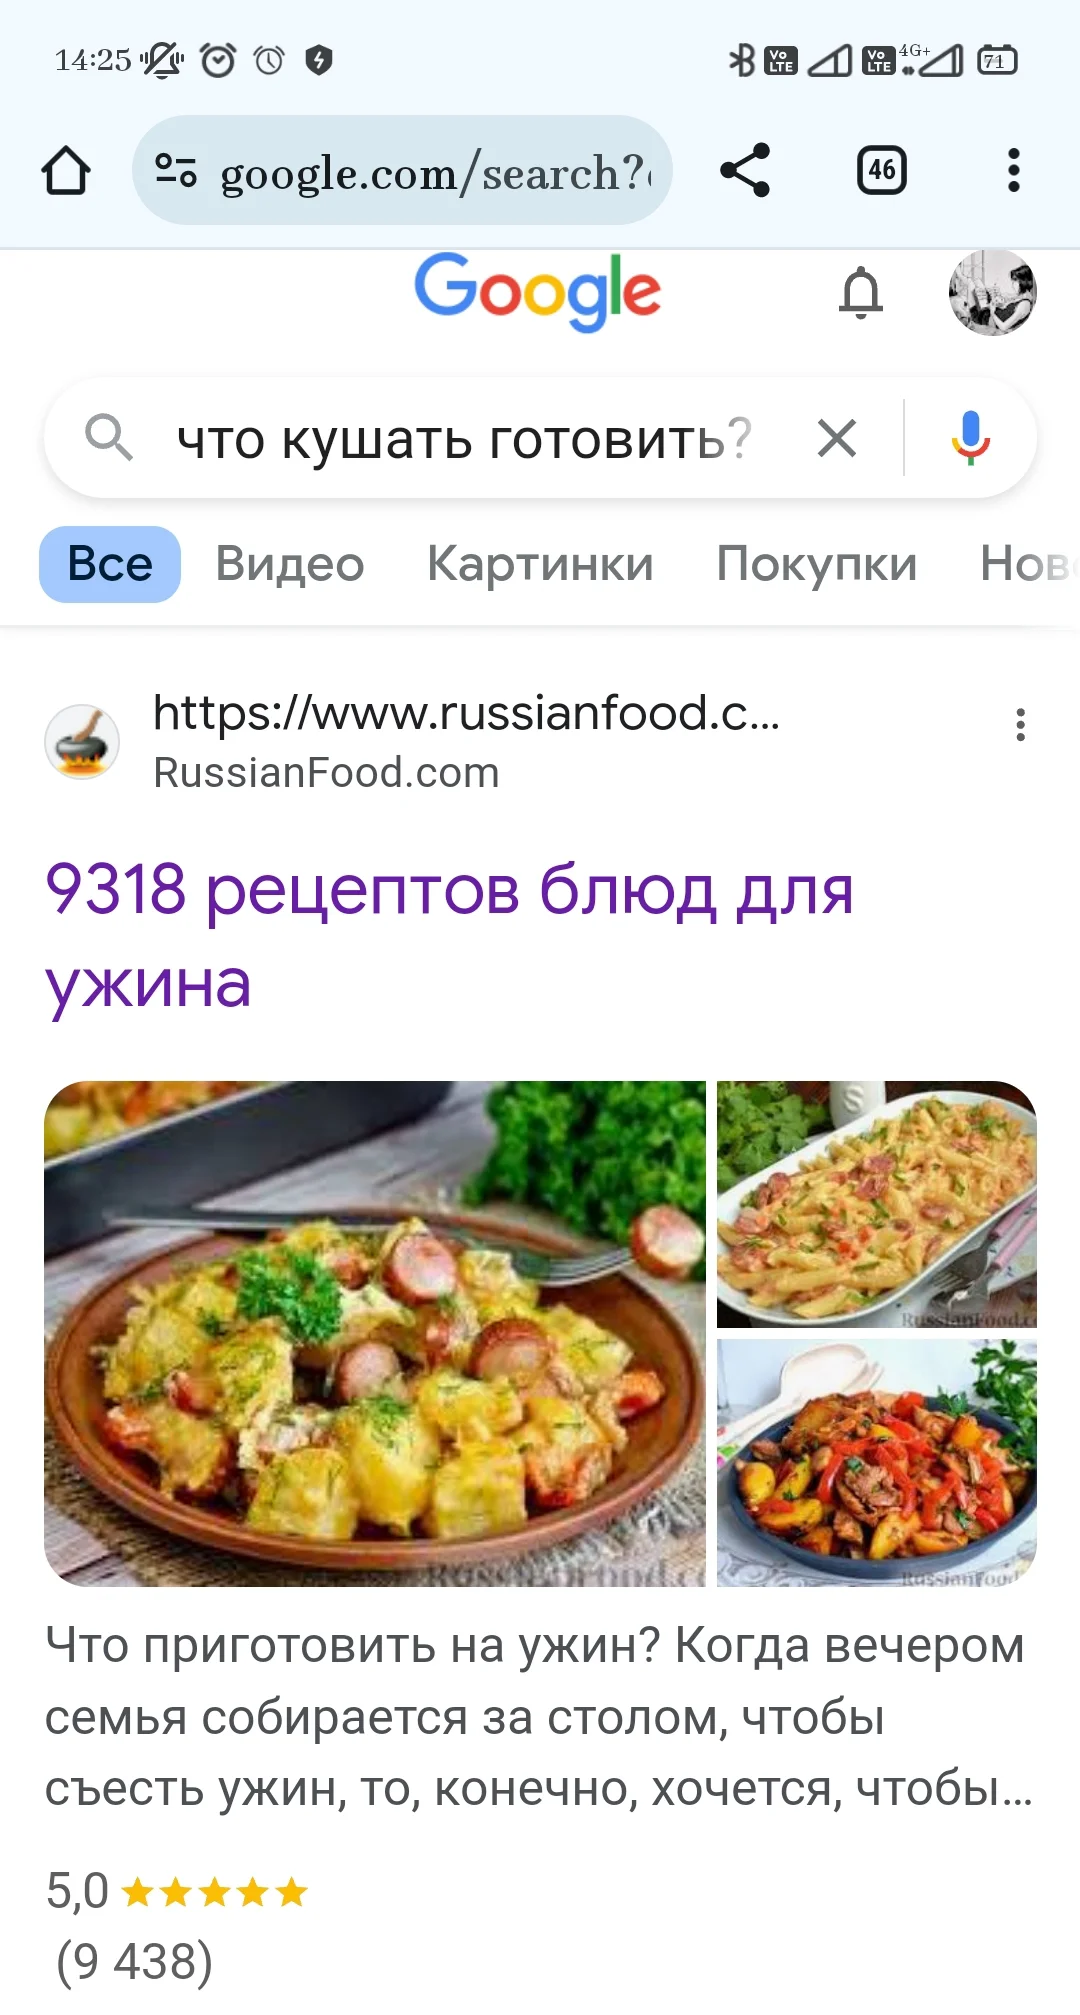Open site settings icon in address bar
1080x2015 pixels.
click(176, 170)
